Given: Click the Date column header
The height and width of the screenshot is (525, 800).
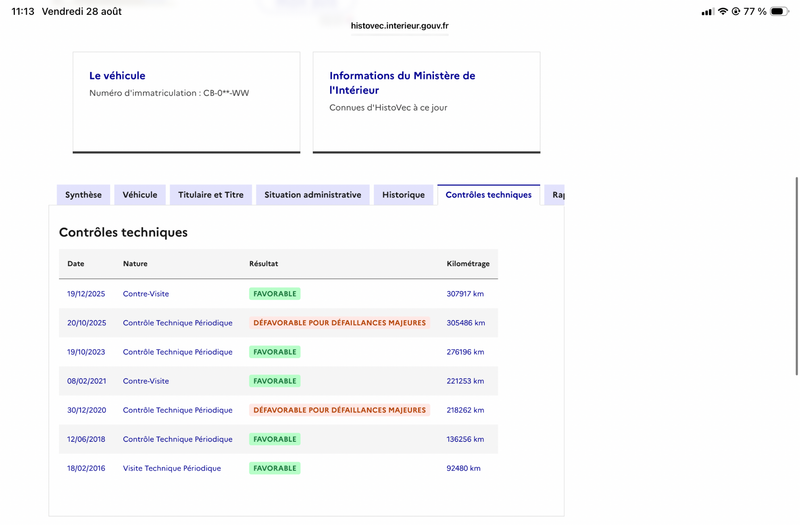Looking at the screenshot, I should pos(76,264).
